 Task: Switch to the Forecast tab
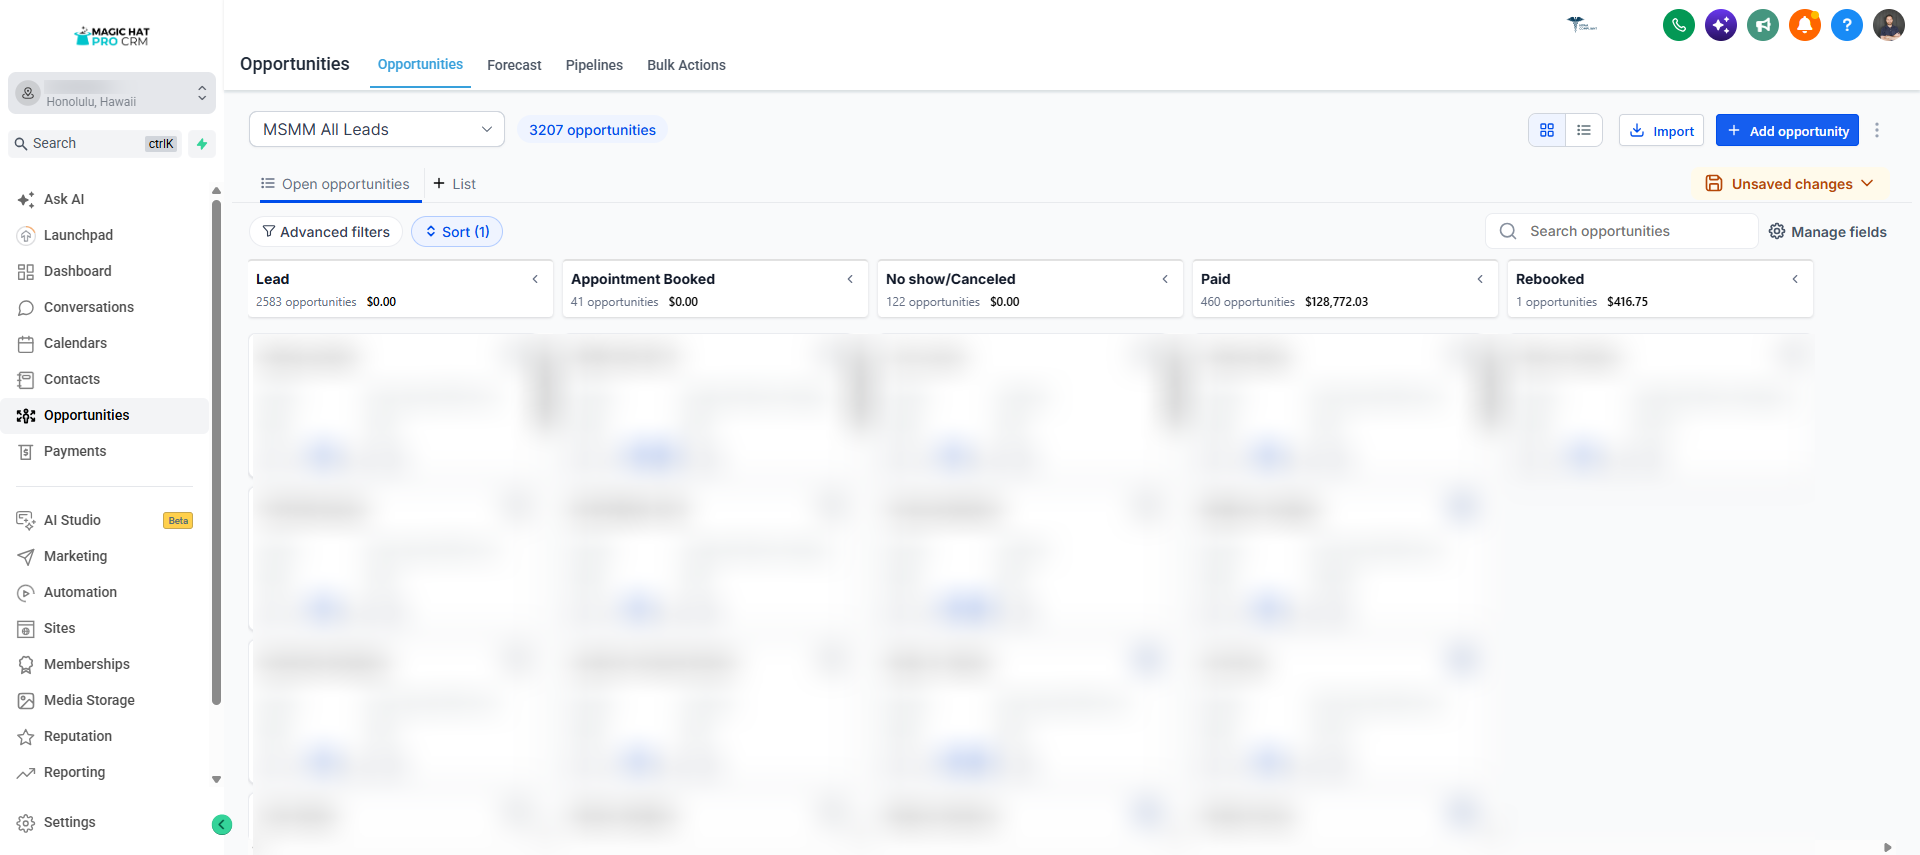(514, 65)
